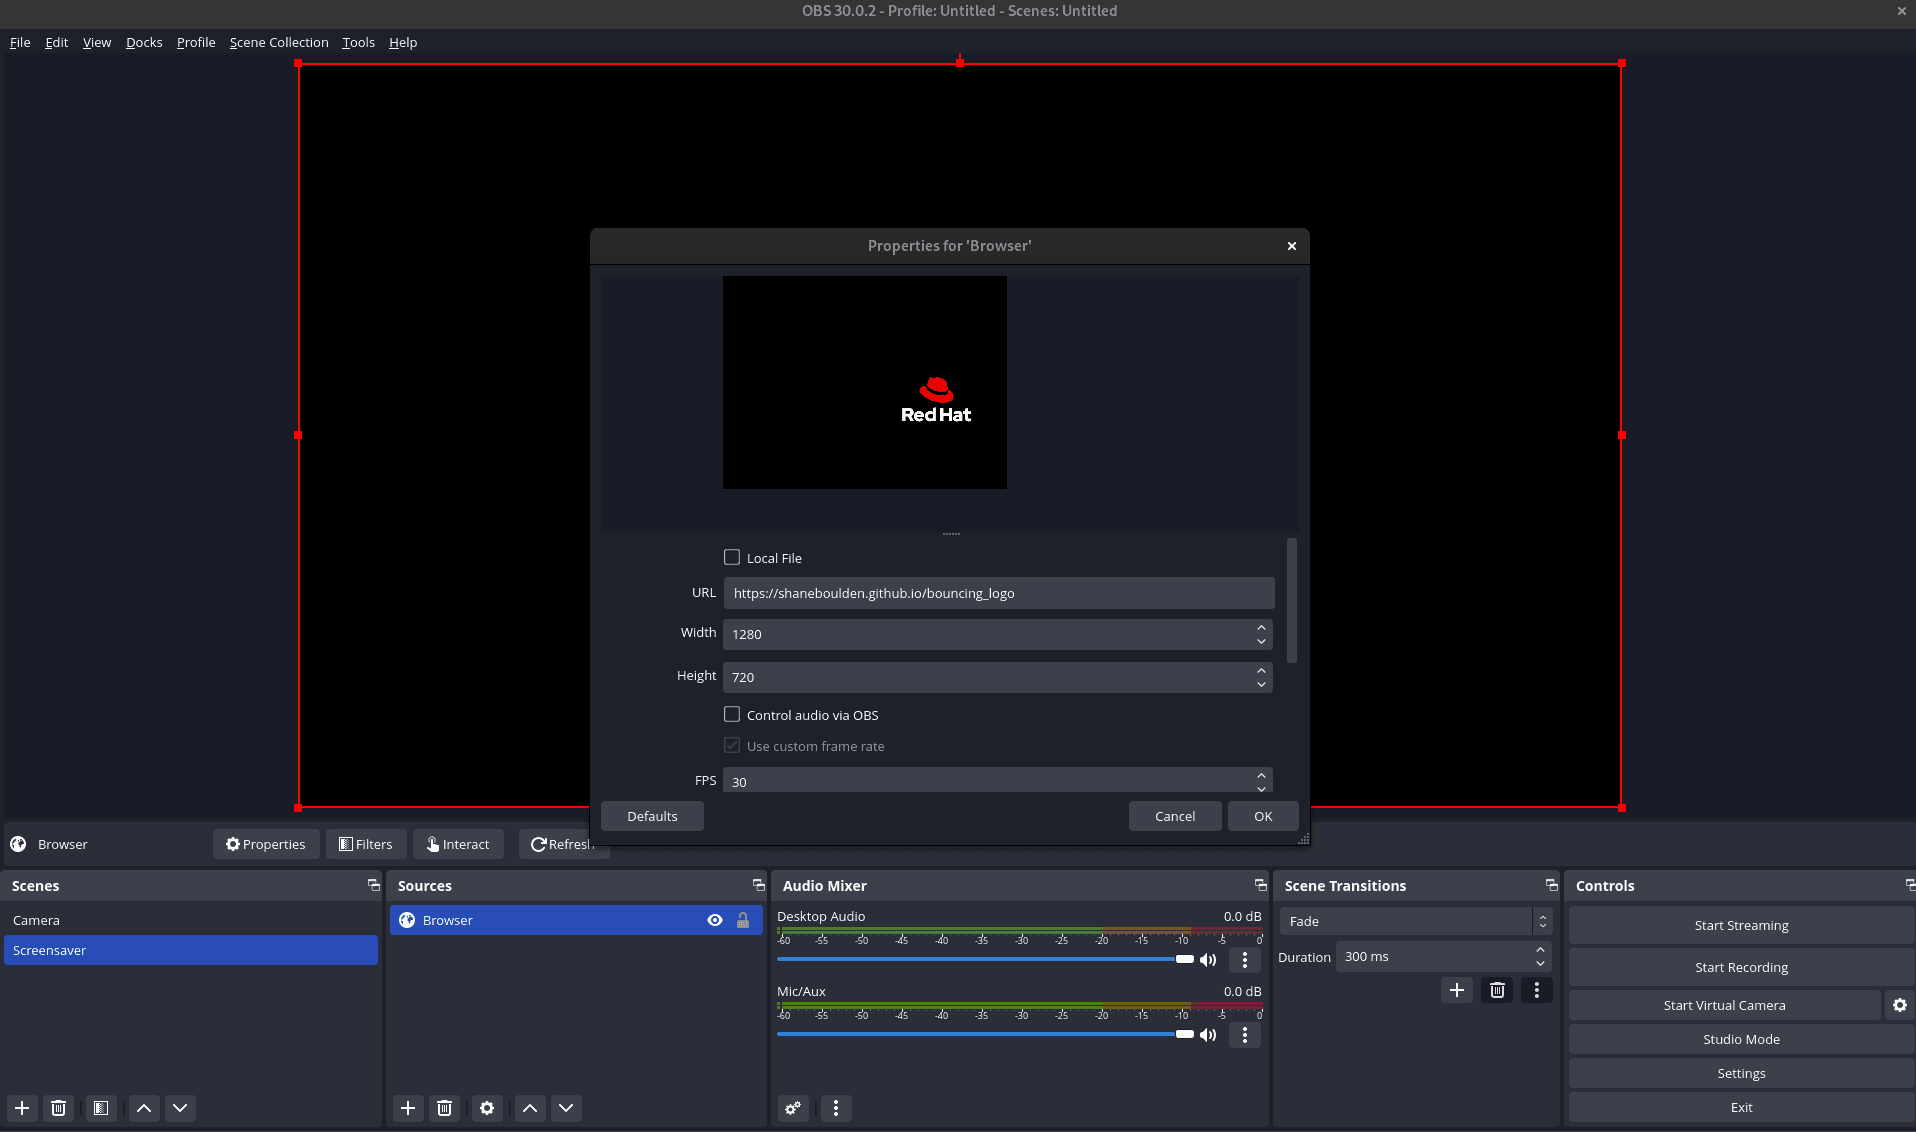
Task: Mute Mic/Aux speaker icon
Action: pyautogui.click(x=1208, y=1035)
